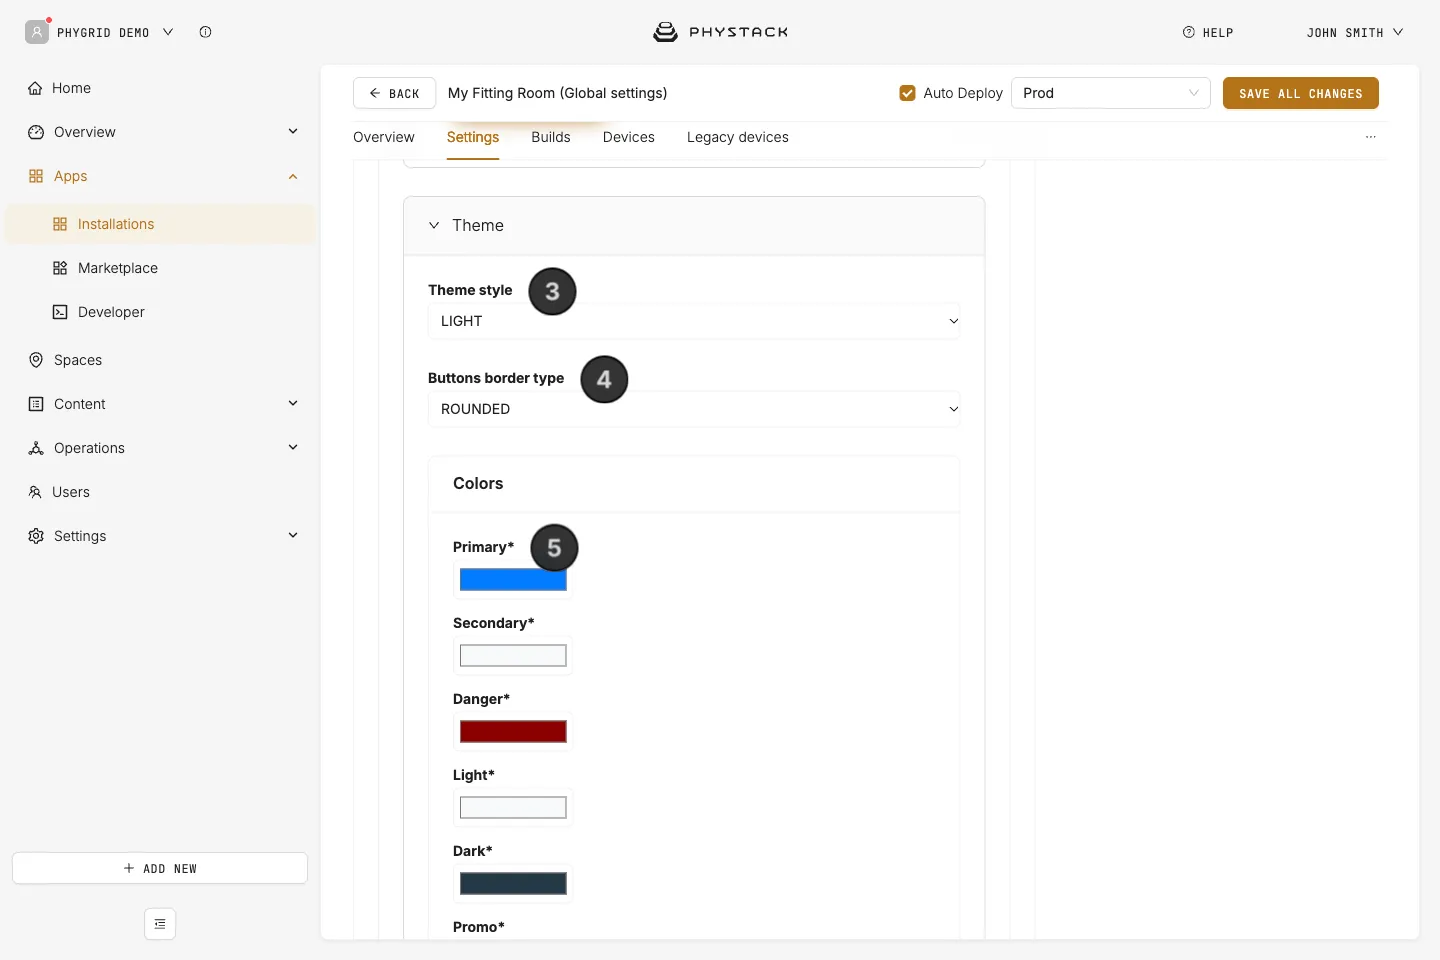Image resolution: width=1440 pixels, height=960 pixels.
Task: Expand the Overview sidebar chevron
Action: 293,131
